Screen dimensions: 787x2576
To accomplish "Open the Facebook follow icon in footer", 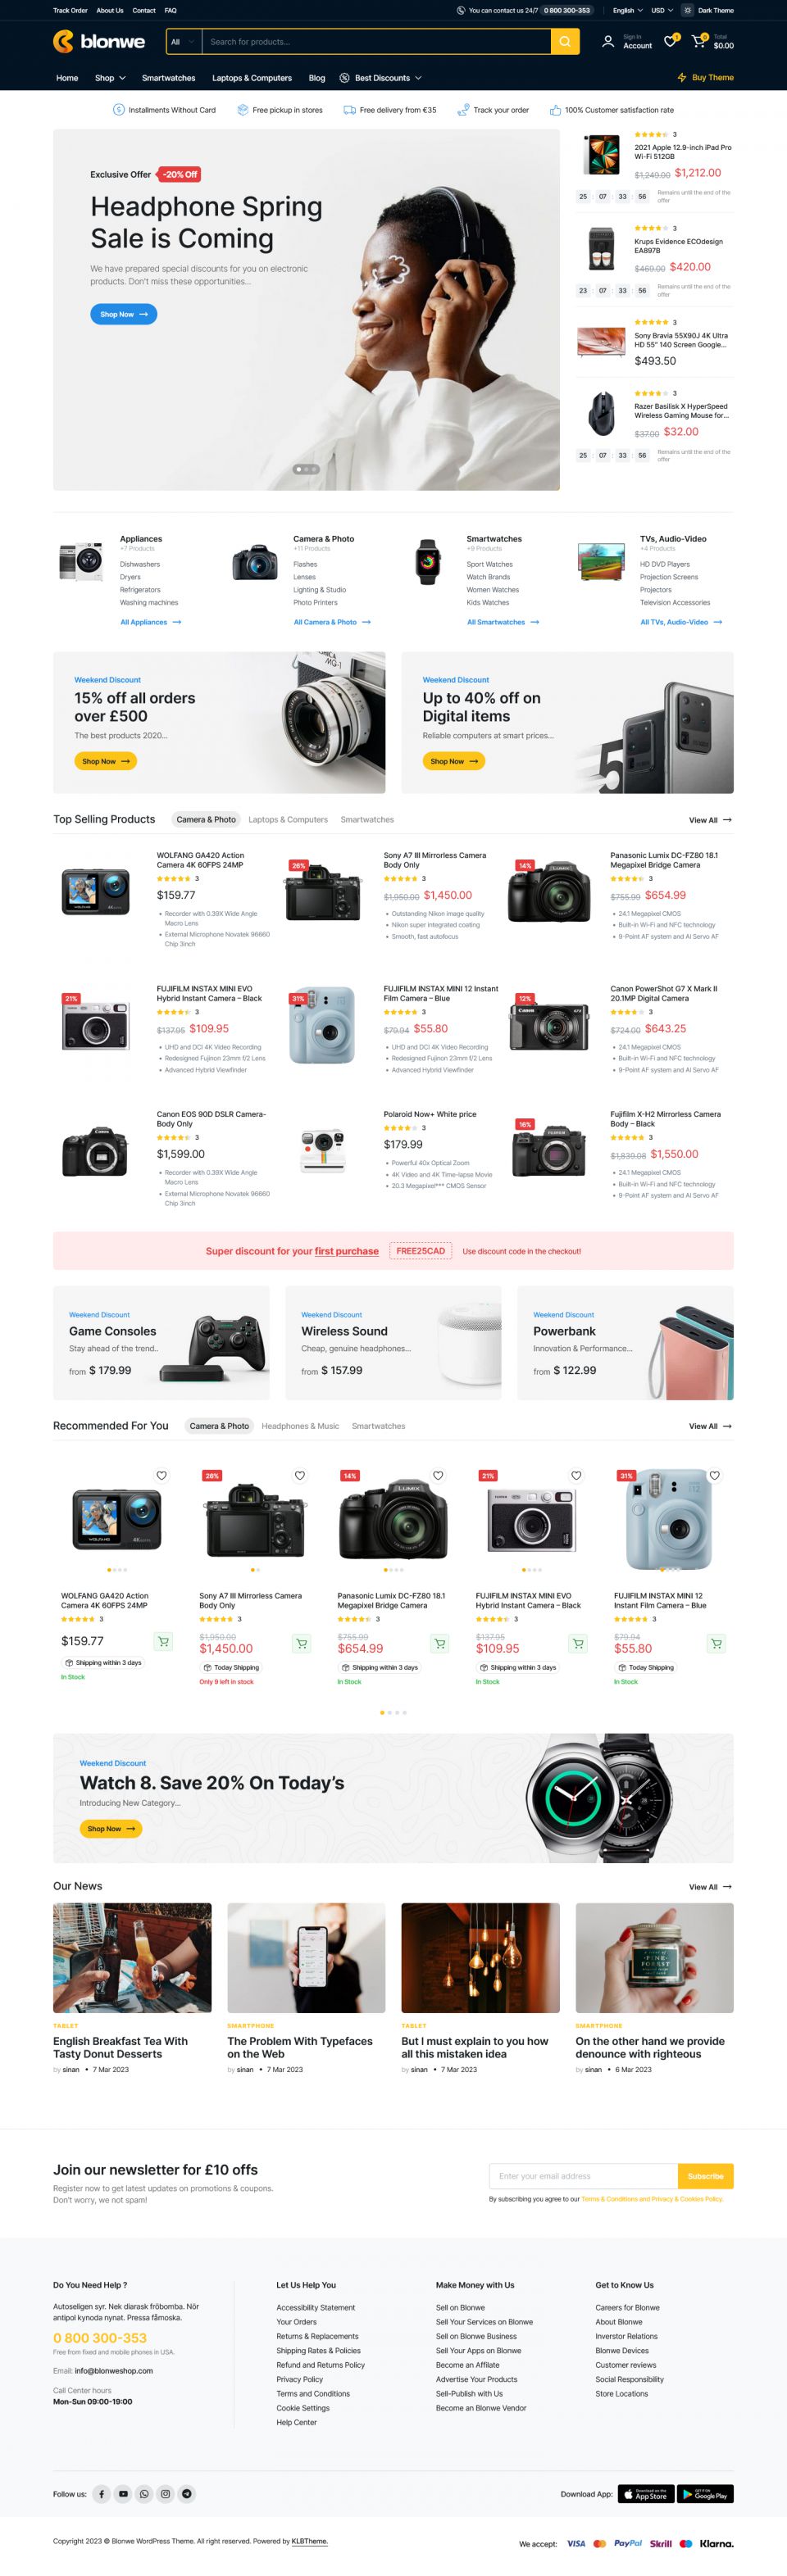I will click(101, 2493).
